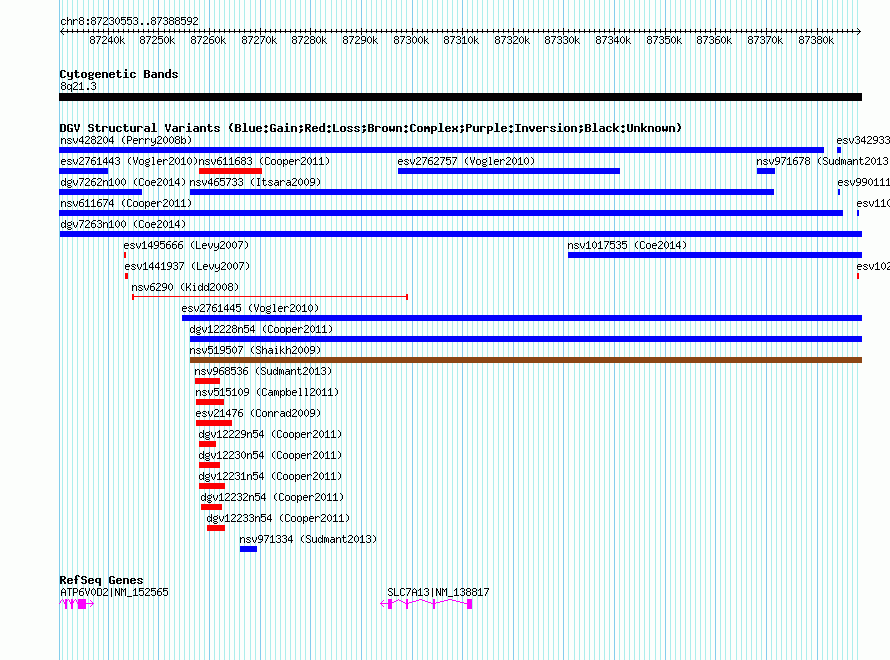Viewport: 890px width, 660px height.
Task: Click the 87240k ruler tick label
Action: pyautogui.click(x=107, y=40)
